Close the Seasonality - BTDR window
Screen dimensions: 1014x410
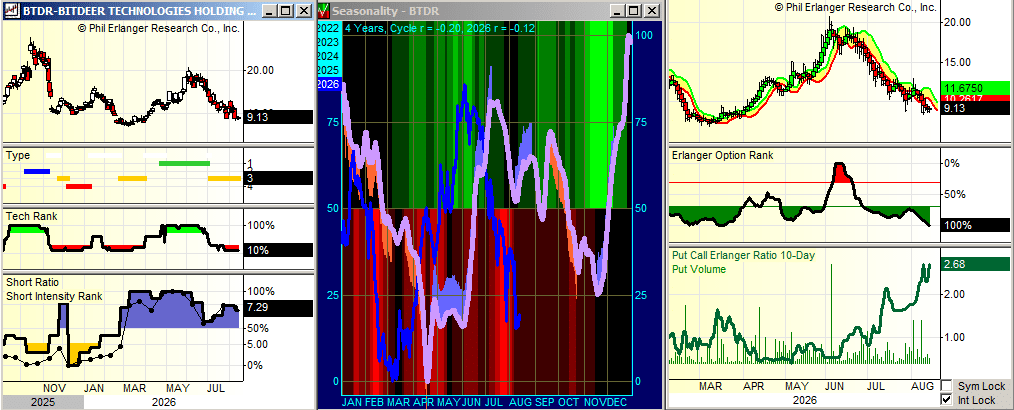point(651,10)
